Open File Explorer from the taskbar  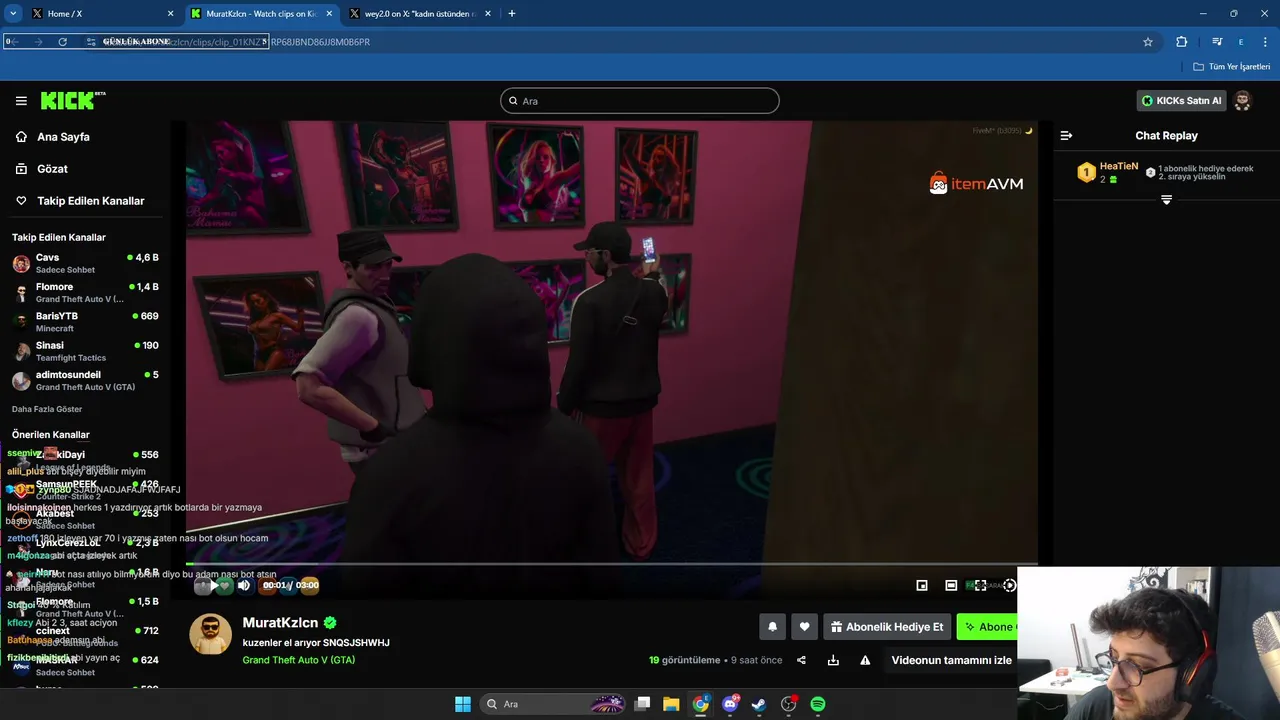(671, 704)
